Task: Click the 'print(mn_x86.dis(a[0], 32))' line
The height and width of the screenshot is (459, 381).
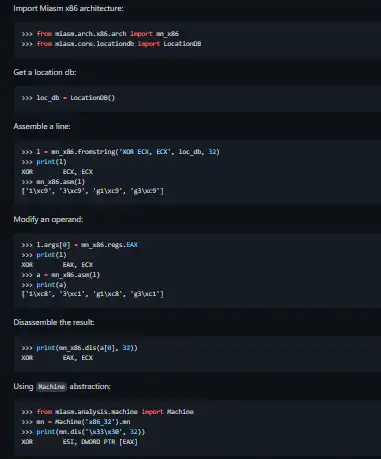Action: (79, 348)
